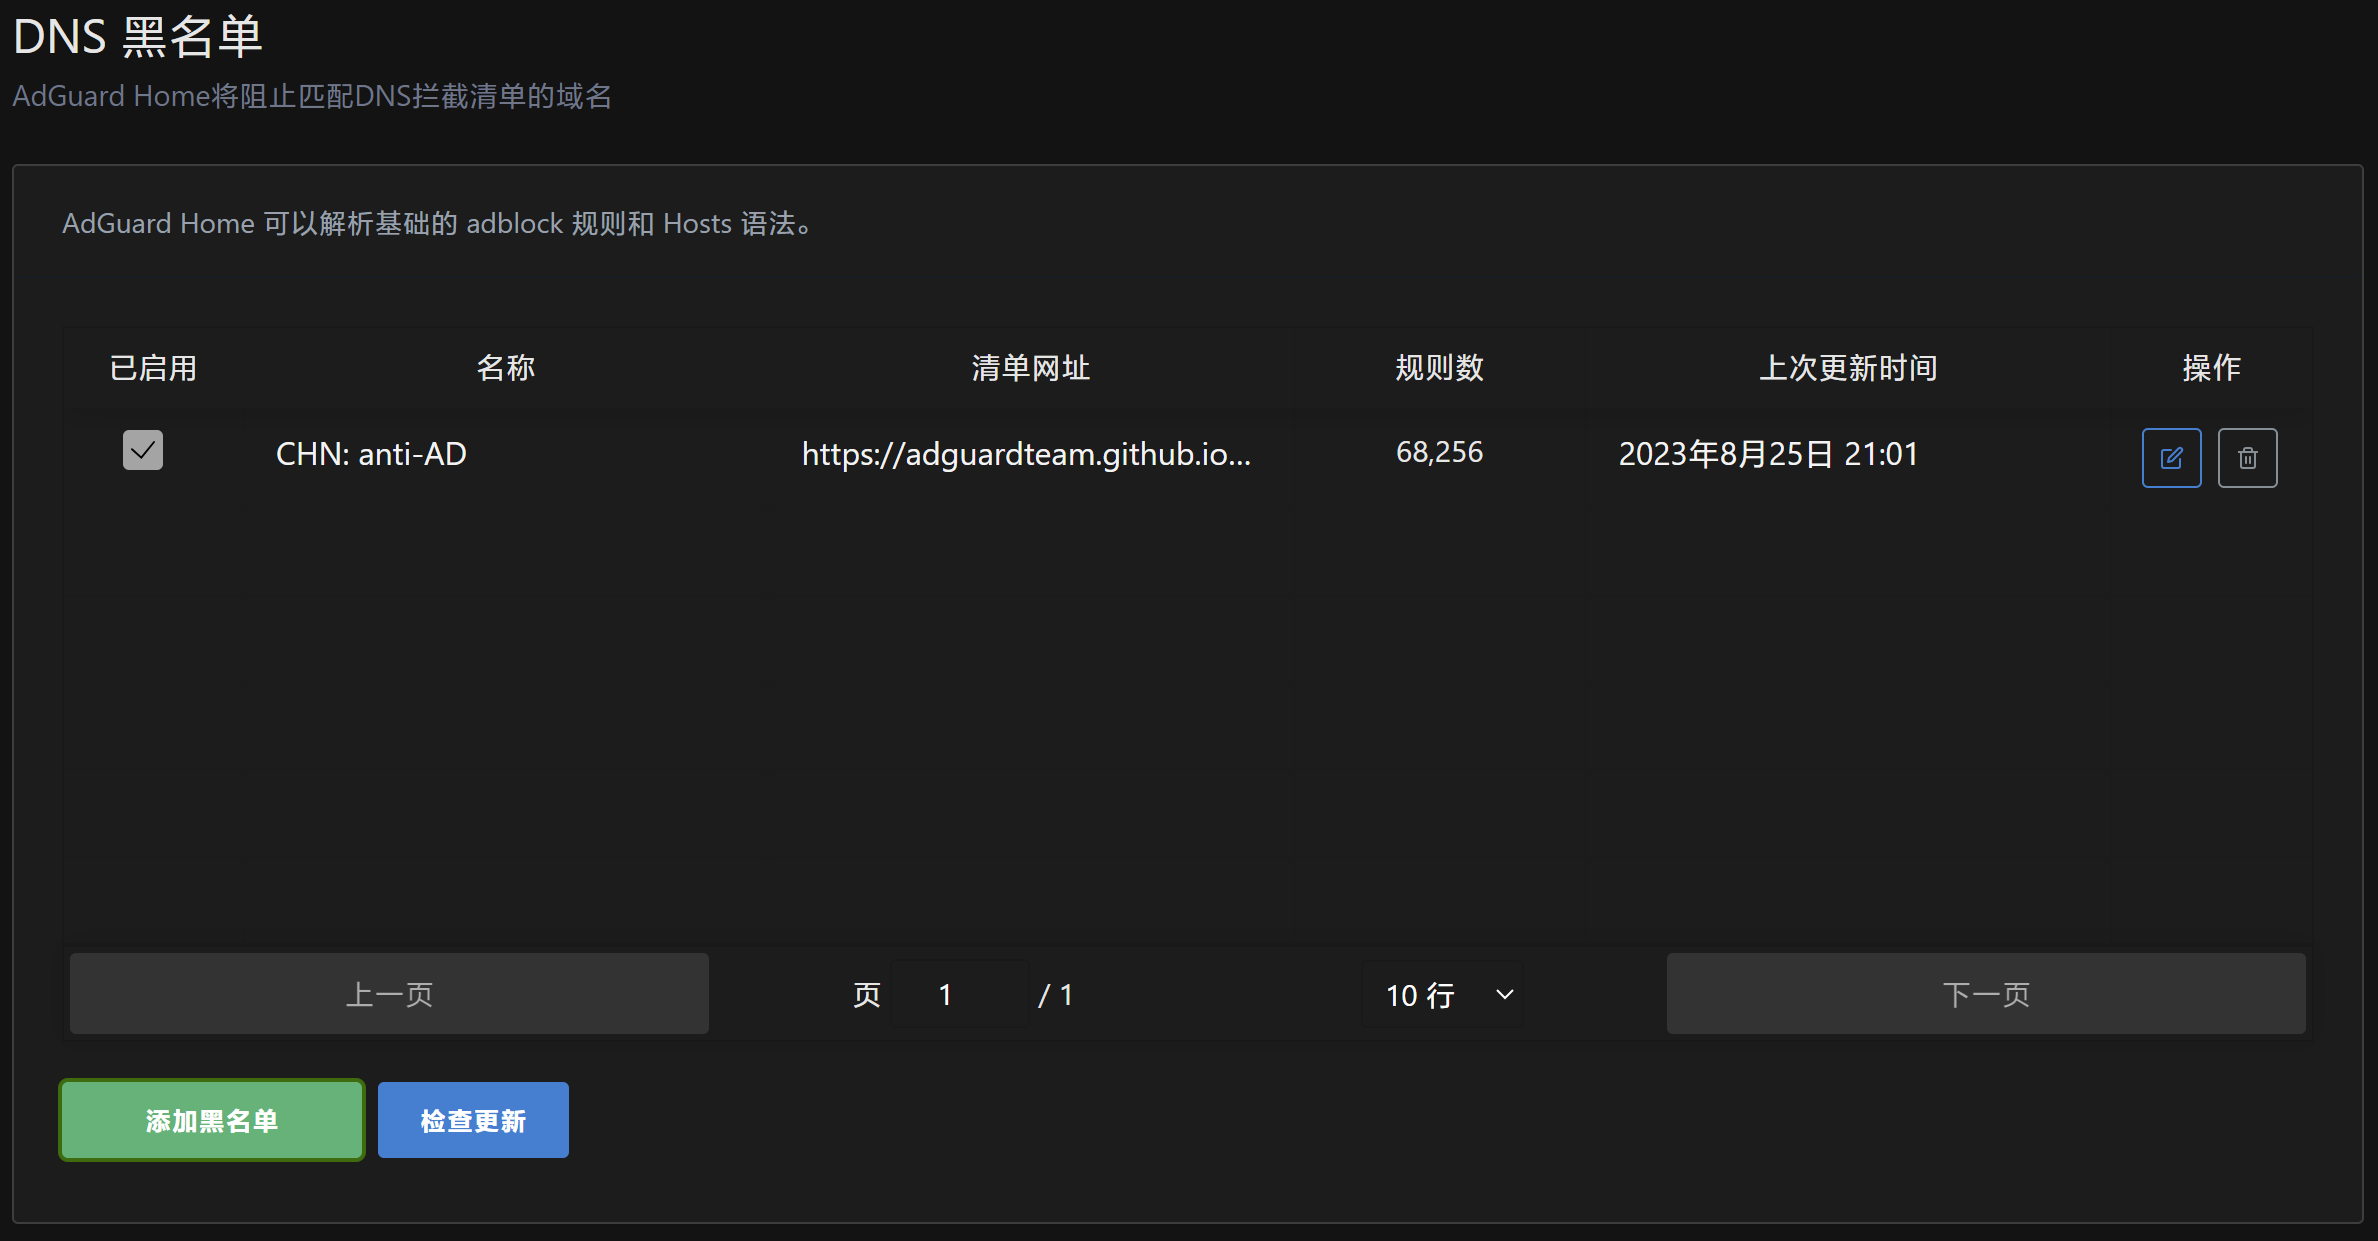Sort by the 规则数 column header

pyautogui.click(x=1439, y=368)
